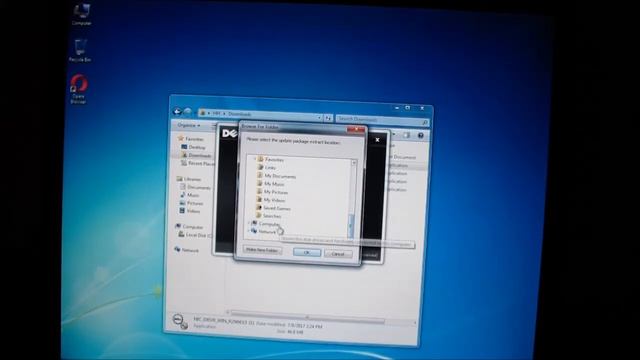Open the Organize dropdown menu in Explorer
The width and height of the screenshot is (640, 360).
[x=189, y=125]
